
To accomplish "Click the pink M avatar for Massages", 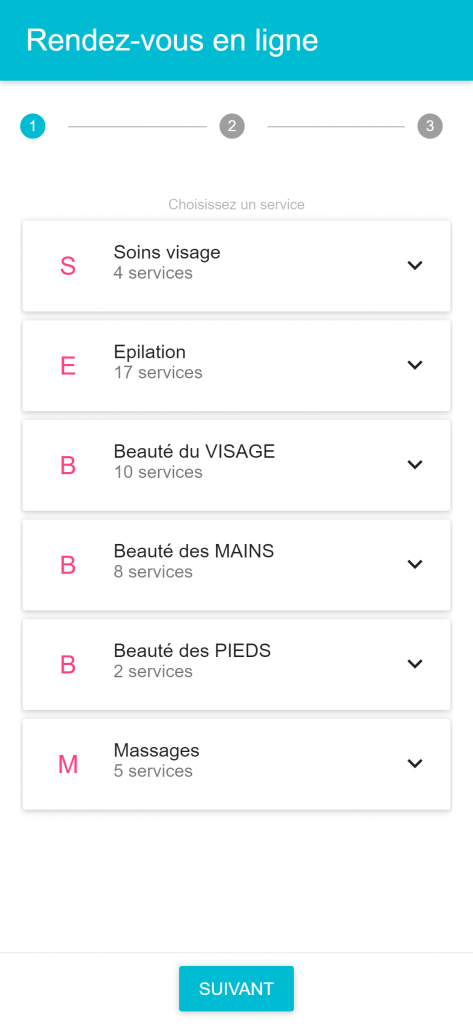I will tap(68, 765).
